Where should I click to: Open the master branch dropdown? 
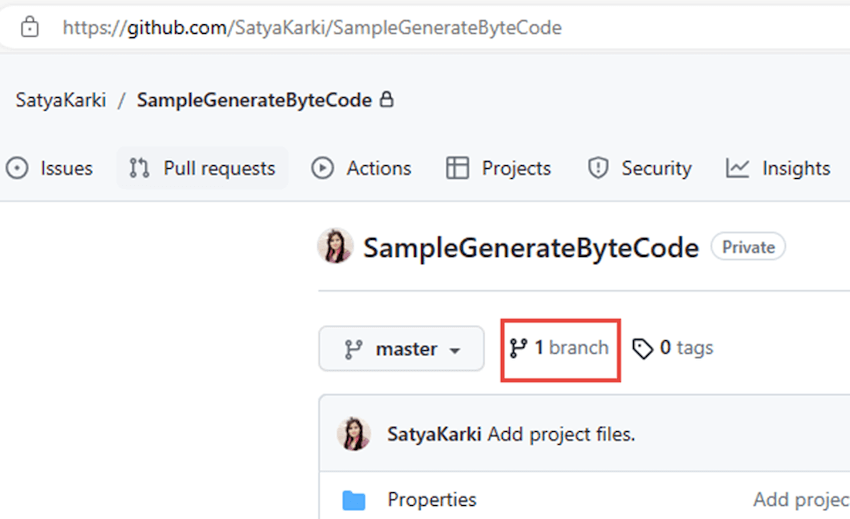pyautogui.click(x=401, y=349)
